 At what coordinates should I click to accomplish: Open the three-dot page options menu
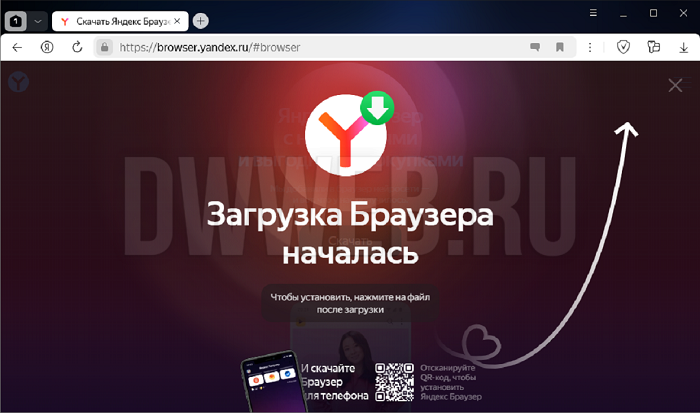coord(590,47)
